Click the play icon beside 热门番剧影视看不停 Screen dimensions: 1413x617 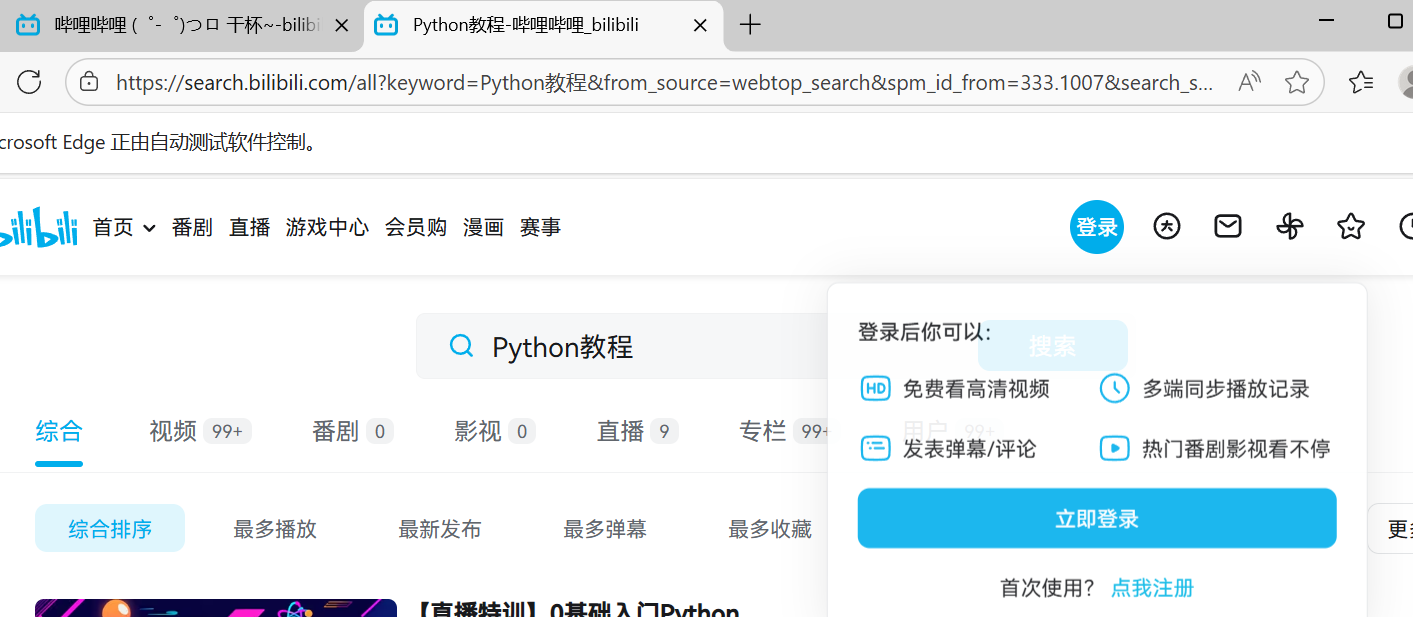tap(1114, 448)
